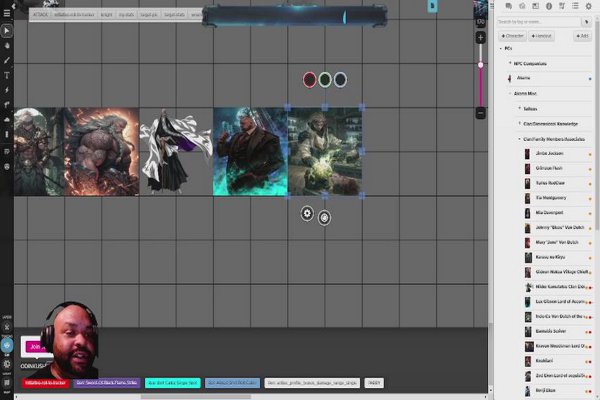Click the sixth button in token action bar

[174, 15]
